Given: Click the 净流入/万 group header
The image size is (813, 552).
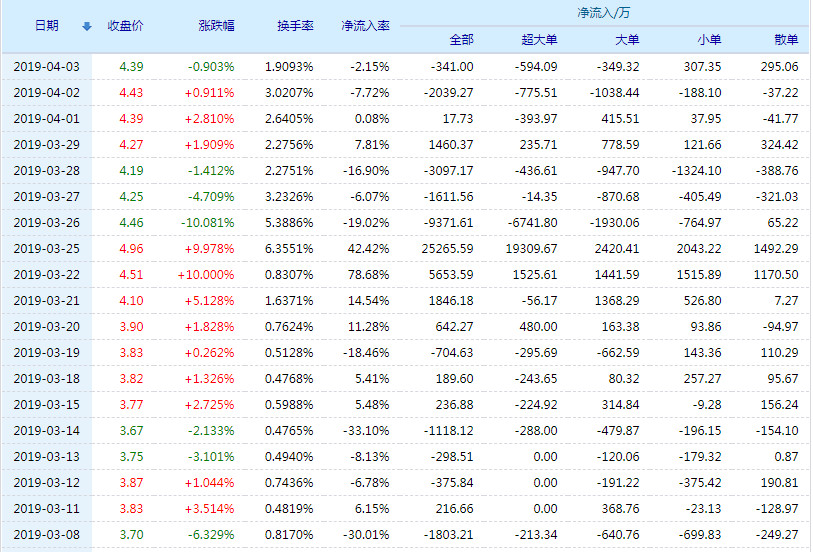Looking at the screenshot, I should (604, 13).
